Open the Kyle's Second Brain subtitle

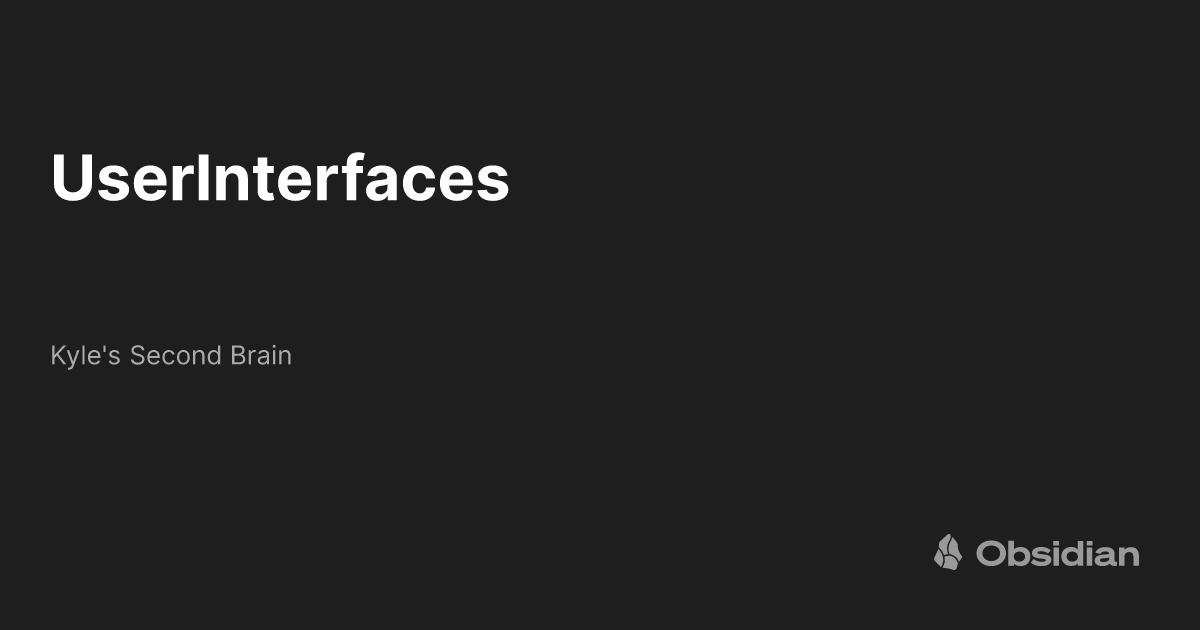pyautogui.click(x=171, y=355)
